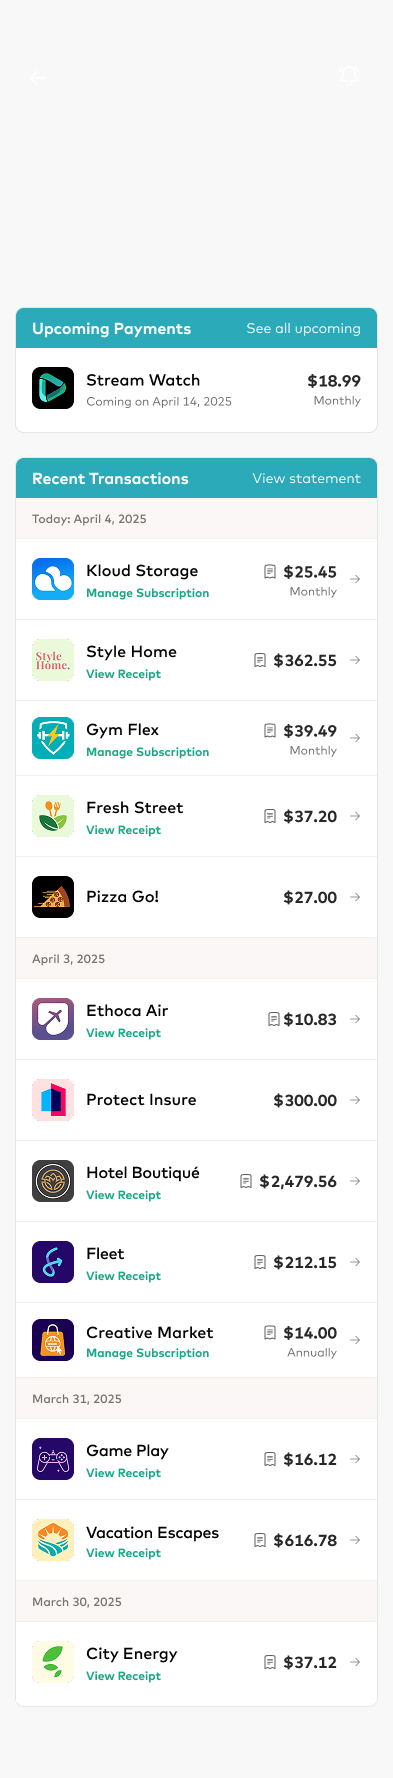Tap the Kloud Storage cloud icon

point(53,579)
